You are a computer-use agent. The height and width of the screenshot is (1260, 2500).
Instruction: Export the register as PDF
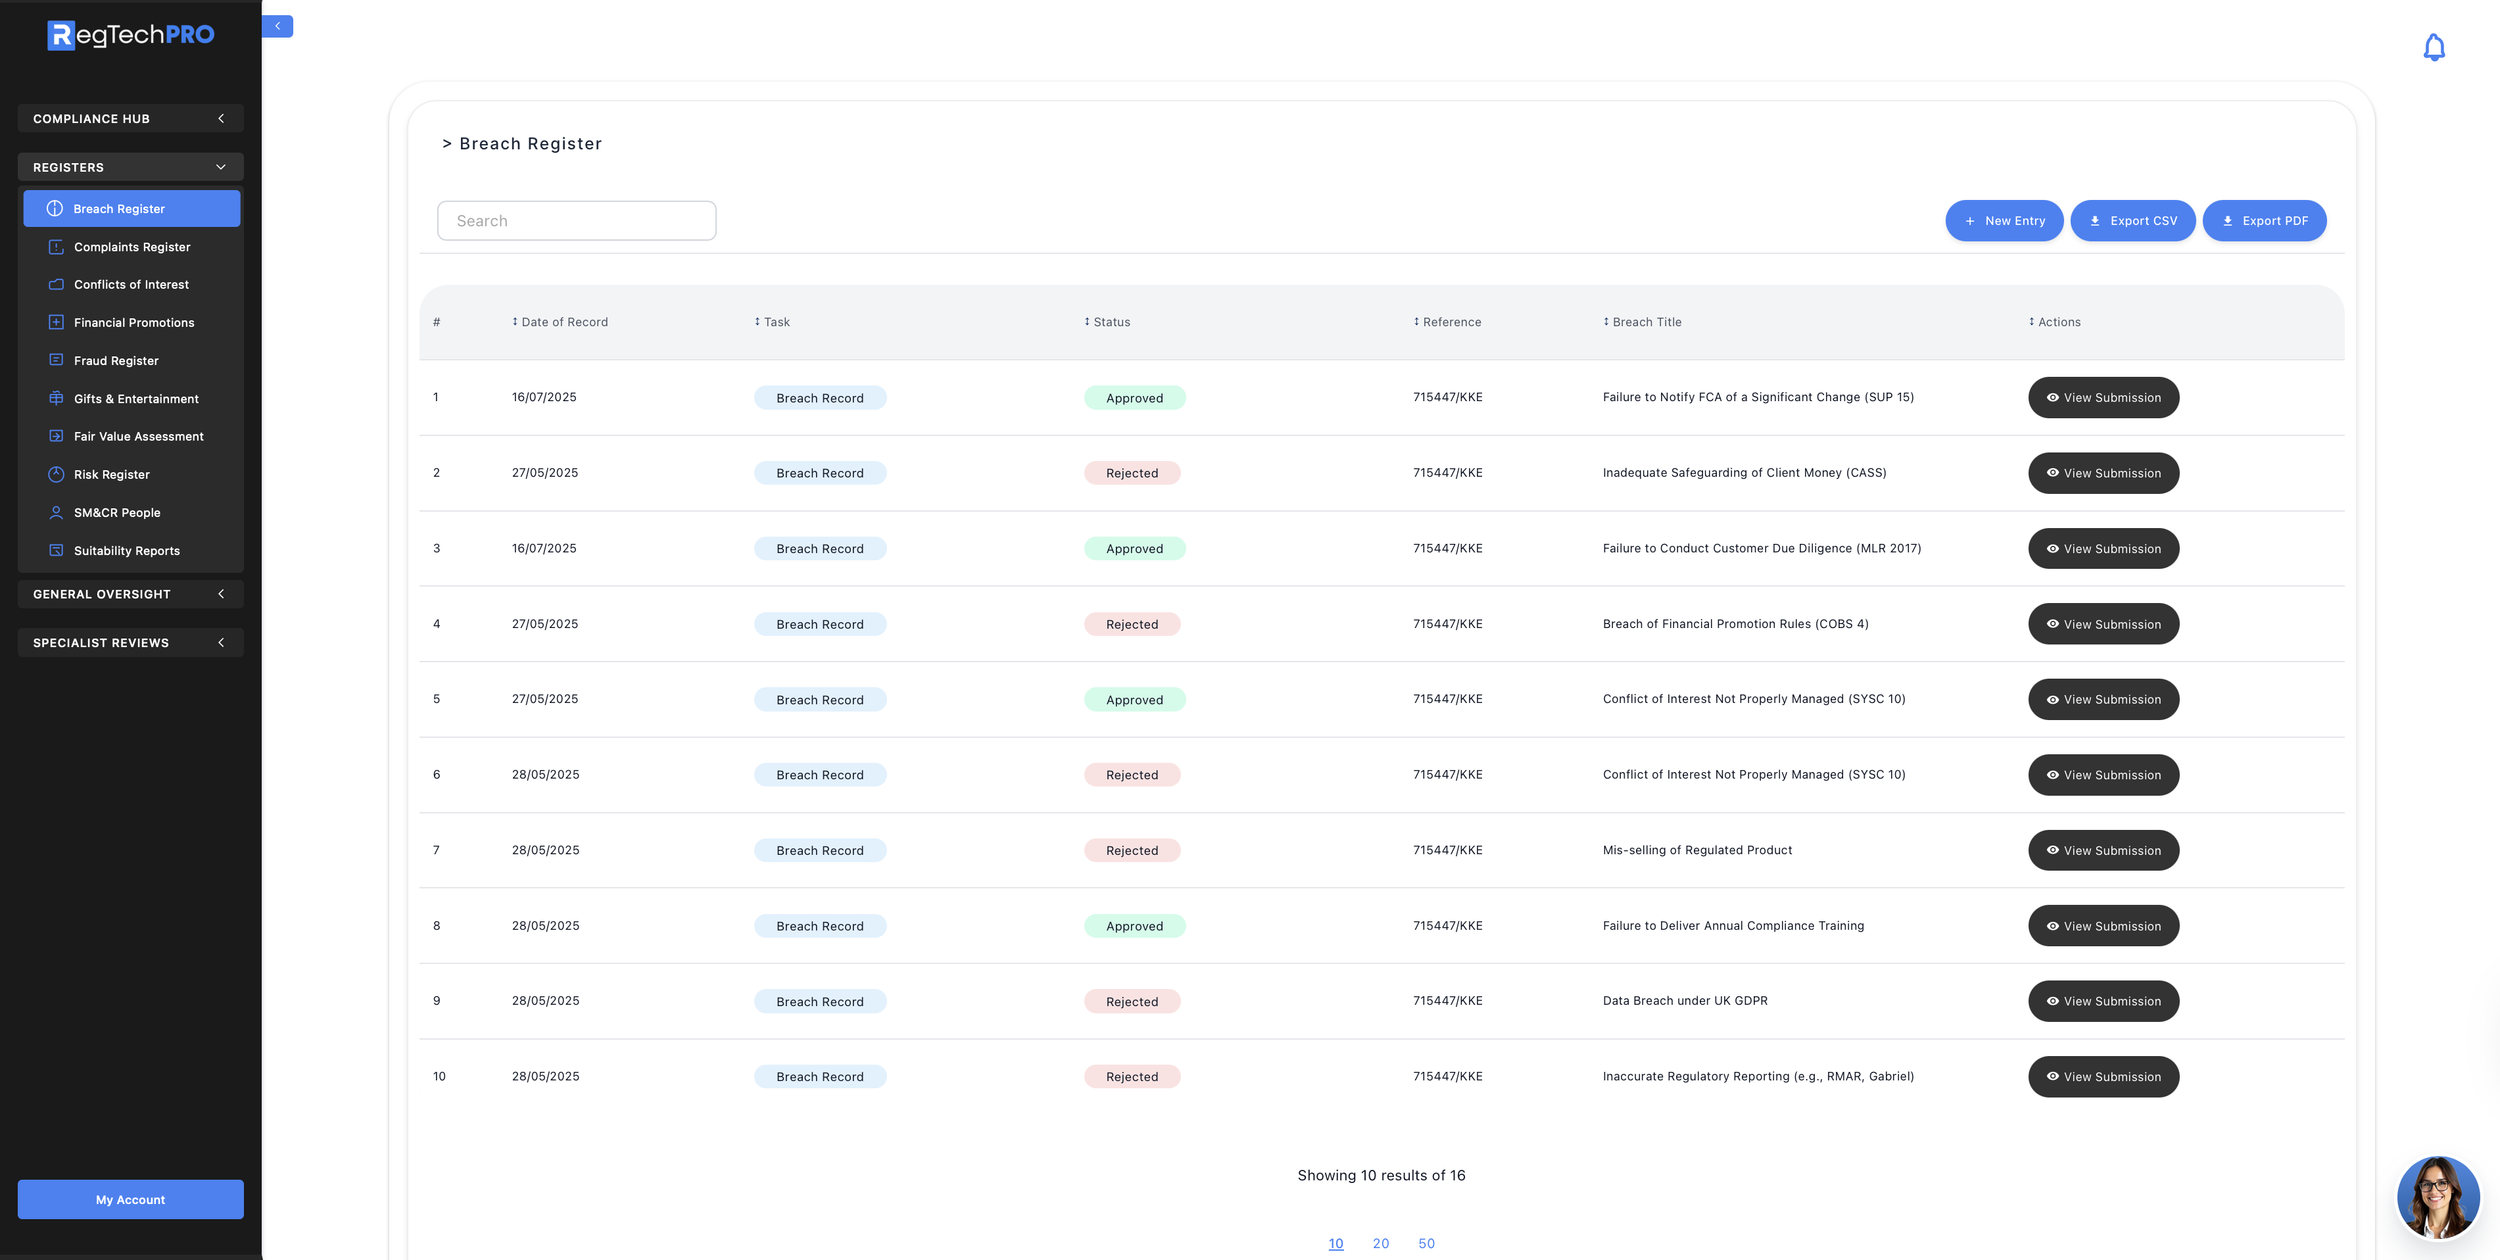click(x=2264, y=221)
